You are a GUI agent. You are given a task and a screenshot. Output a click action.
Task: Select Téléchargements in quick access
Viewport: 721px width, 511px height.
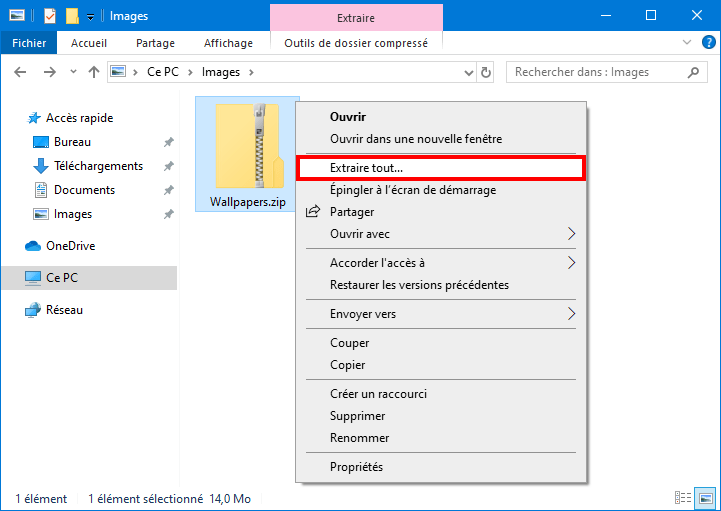(x=98, y=166)
